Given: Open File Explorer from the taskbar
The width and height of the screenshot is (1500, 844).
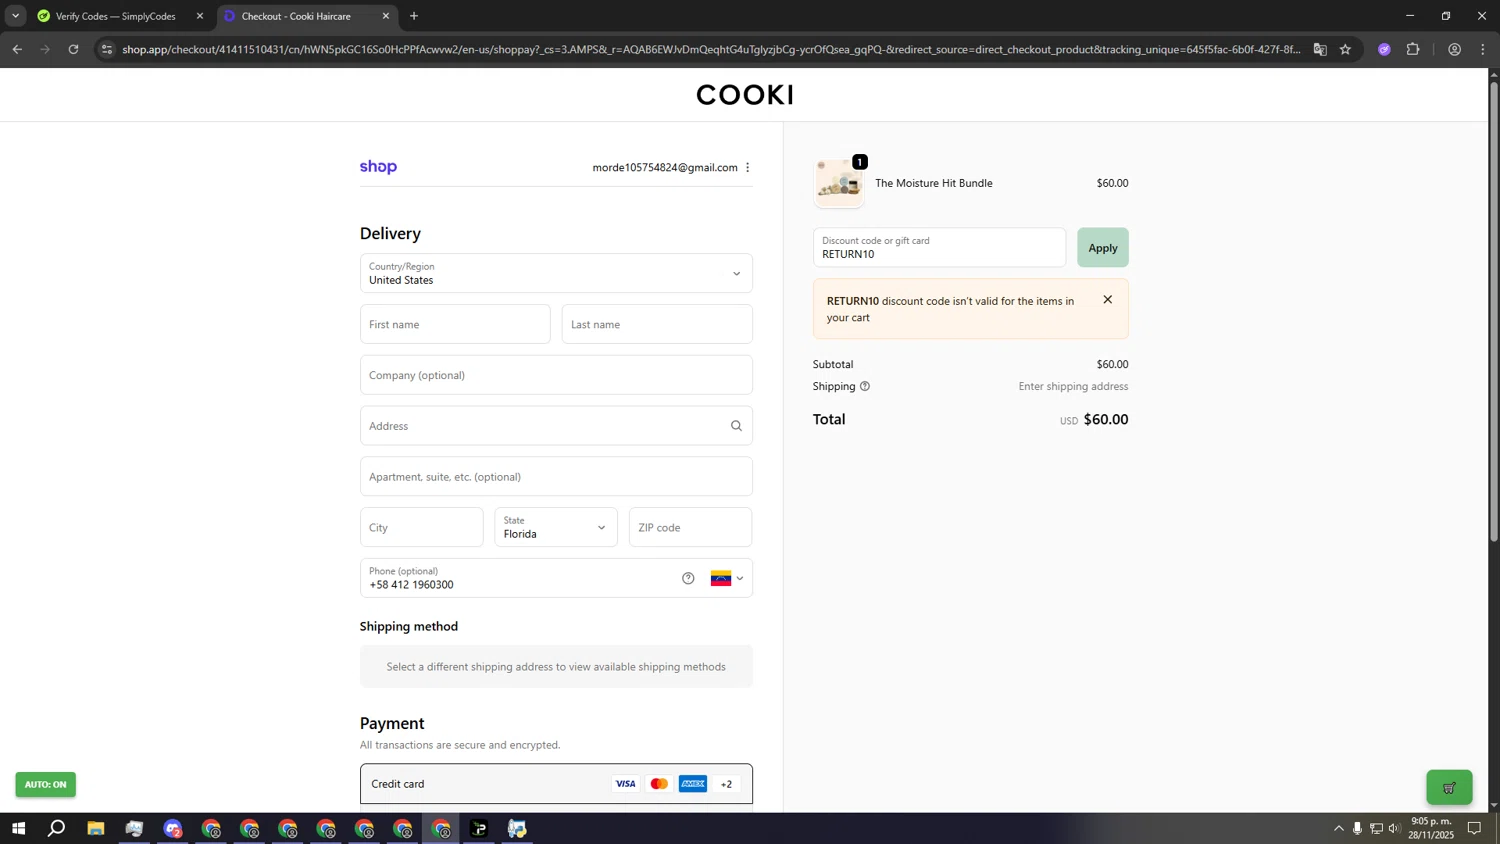Looking at the screenshot, I should click(x=96, y=828).
